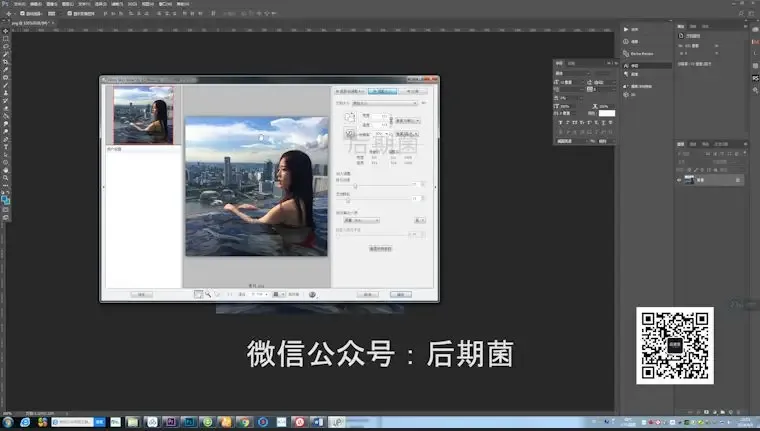The width and height of the screenshot is (760, 431).
Task: Open Microsoft Word from the taskbar
Action: coord(318,422)
